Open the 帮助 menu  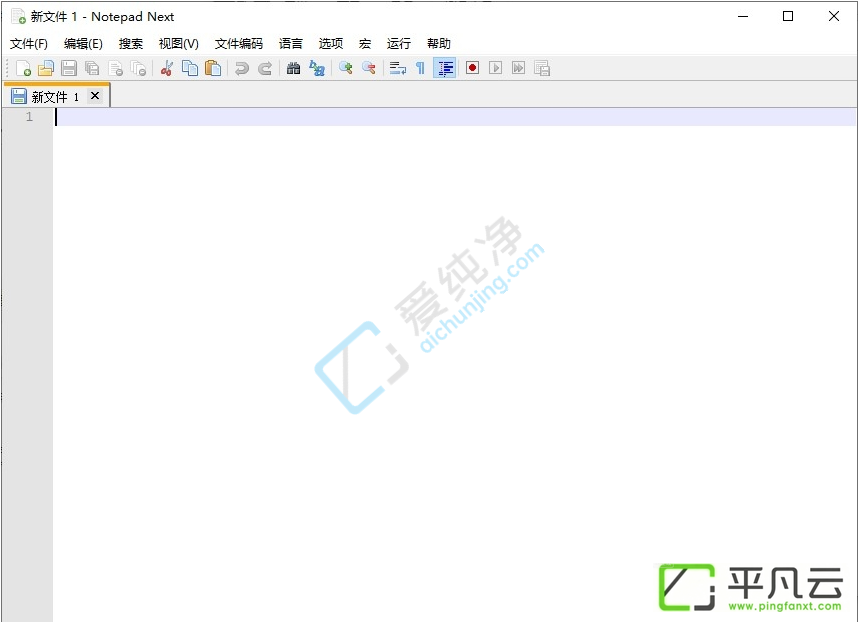(x=439, y=43)
